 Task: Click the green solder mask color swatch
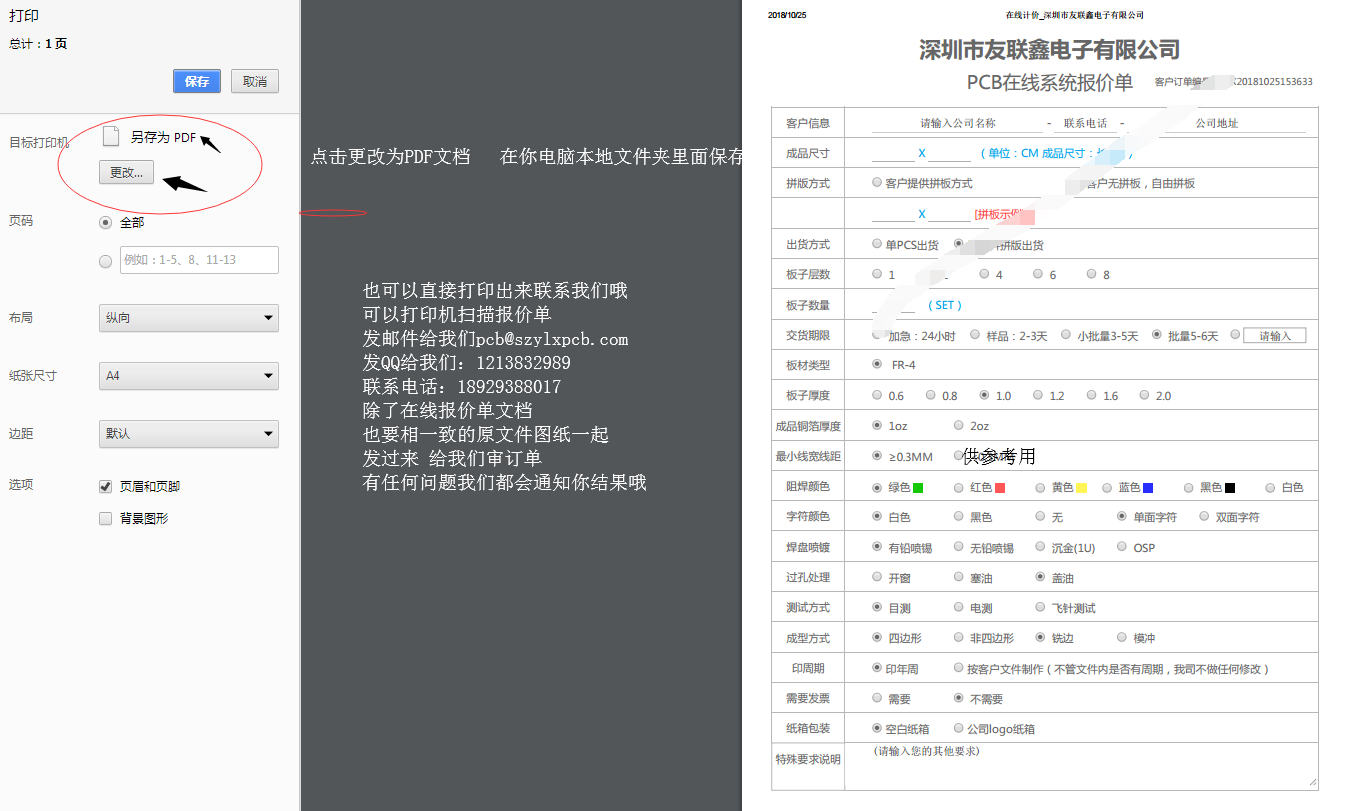918,488
